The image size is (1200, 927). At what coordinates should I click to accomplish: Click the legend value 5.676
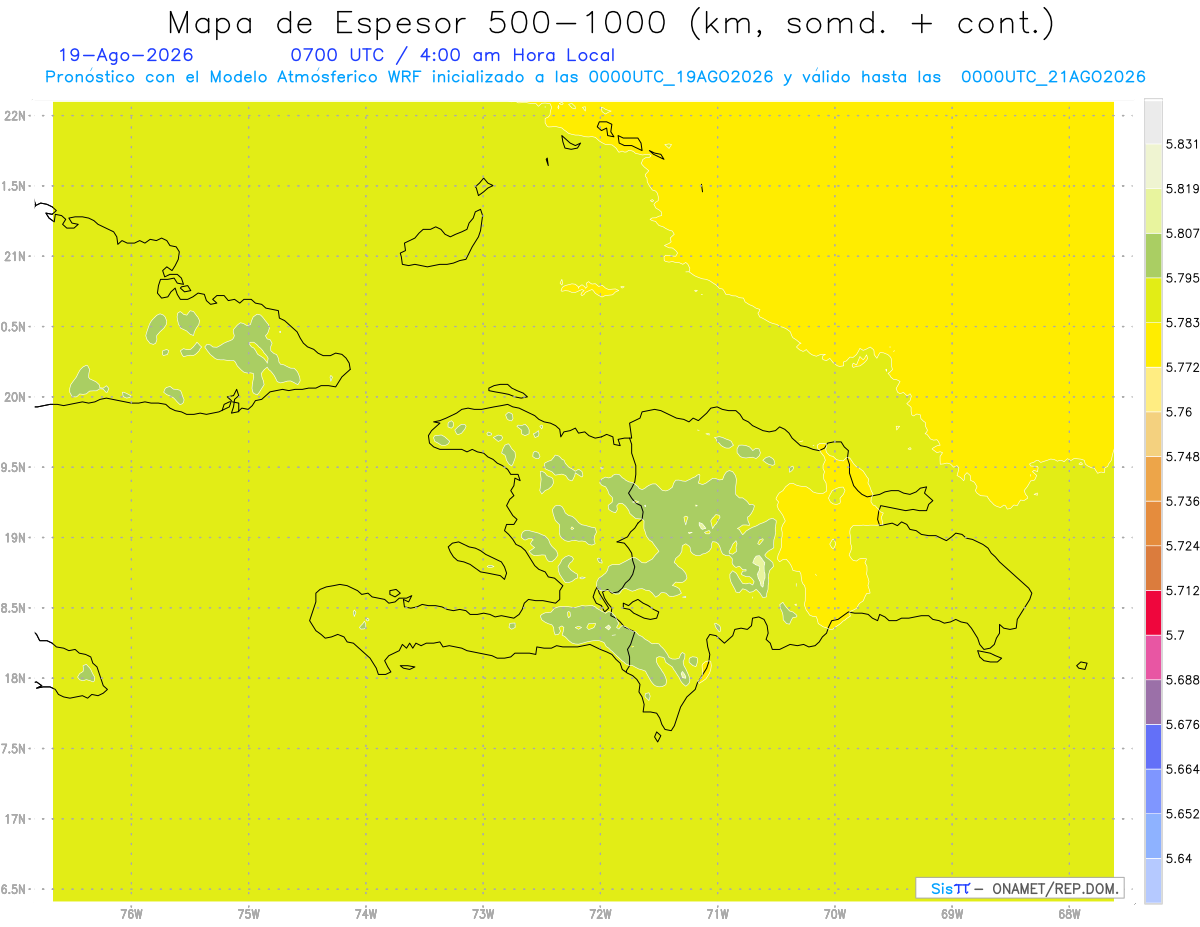(x=1183, y=724)
